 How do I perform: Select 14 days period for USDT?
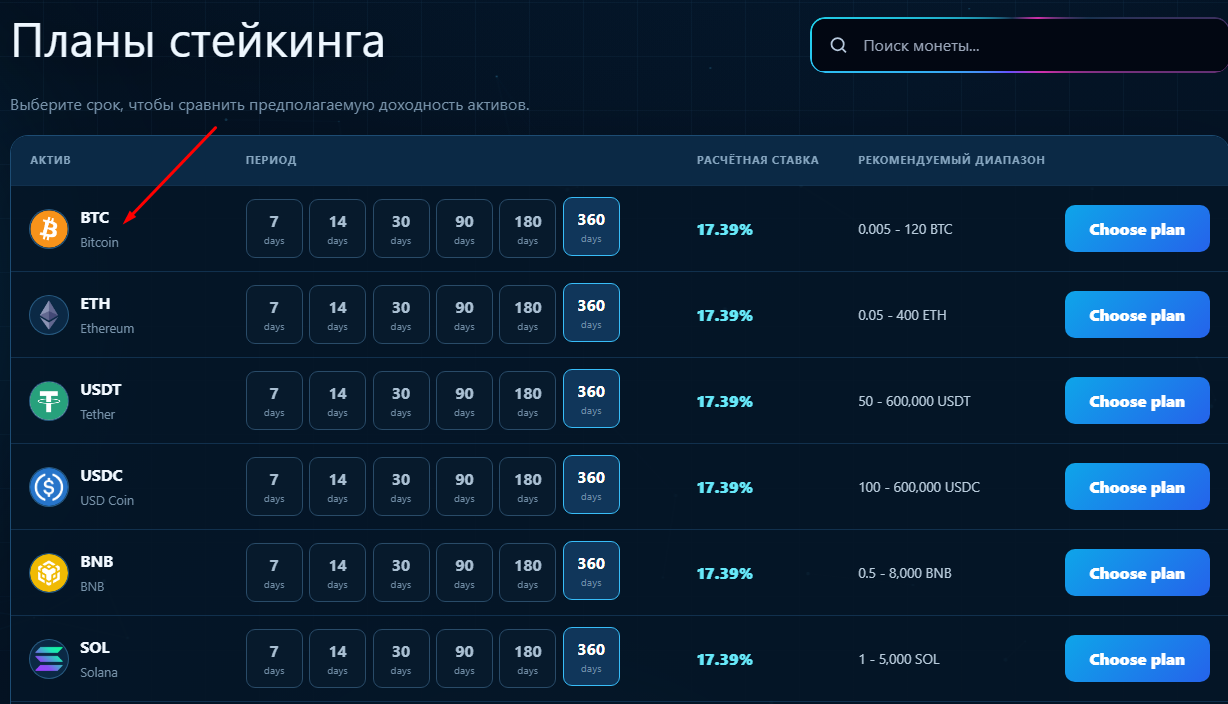click(x=338, y=401)
